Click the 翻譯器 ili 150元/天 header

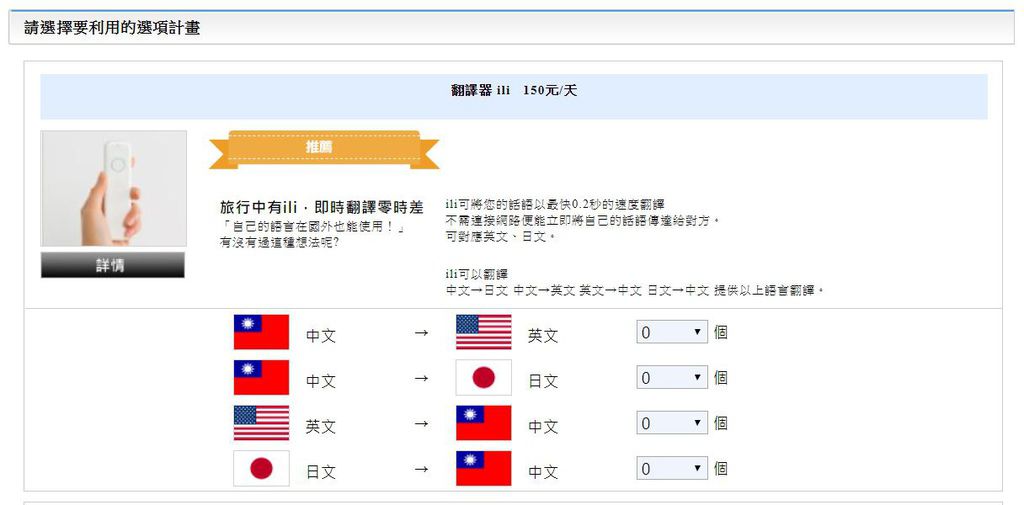(514, 91)
